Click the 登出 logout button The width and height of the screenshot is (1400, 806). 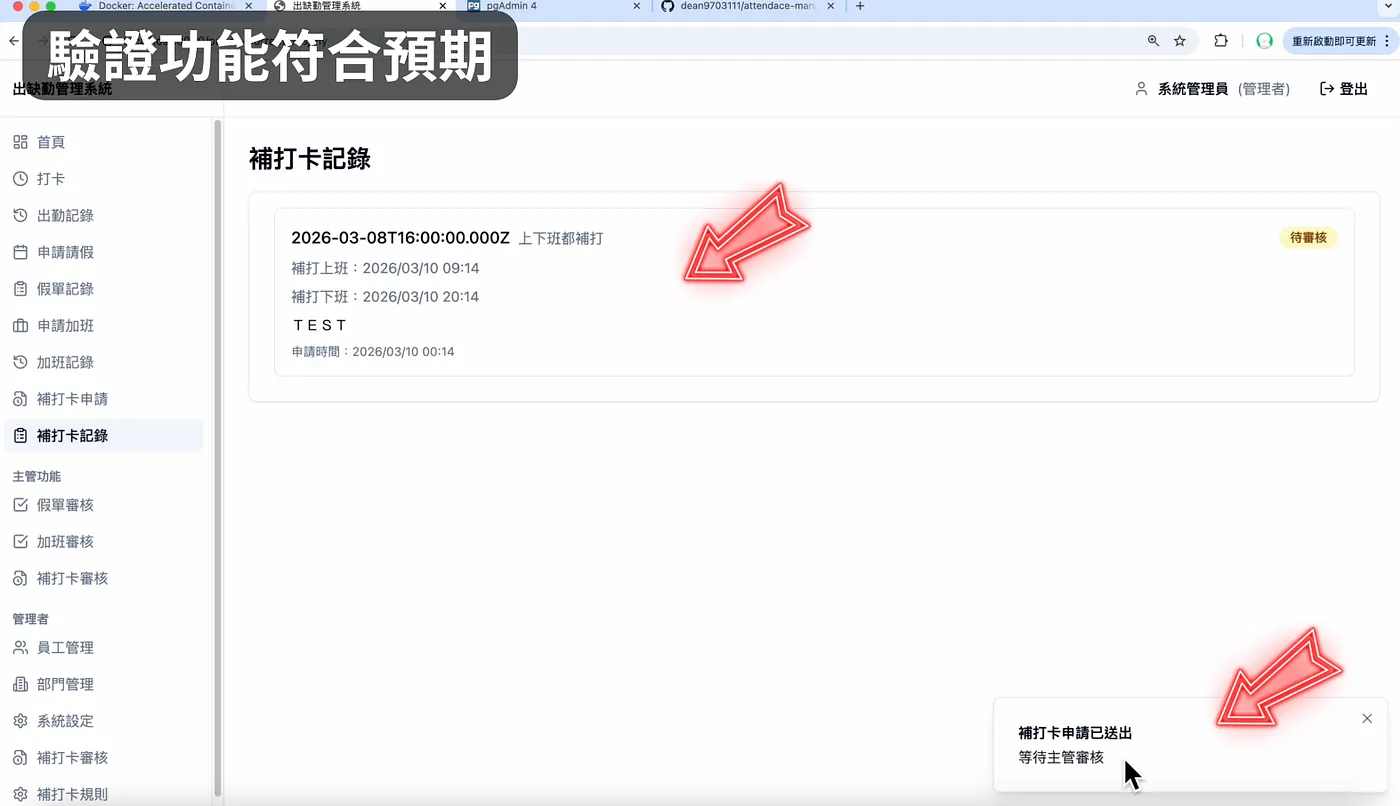(x=1344, y=89)
